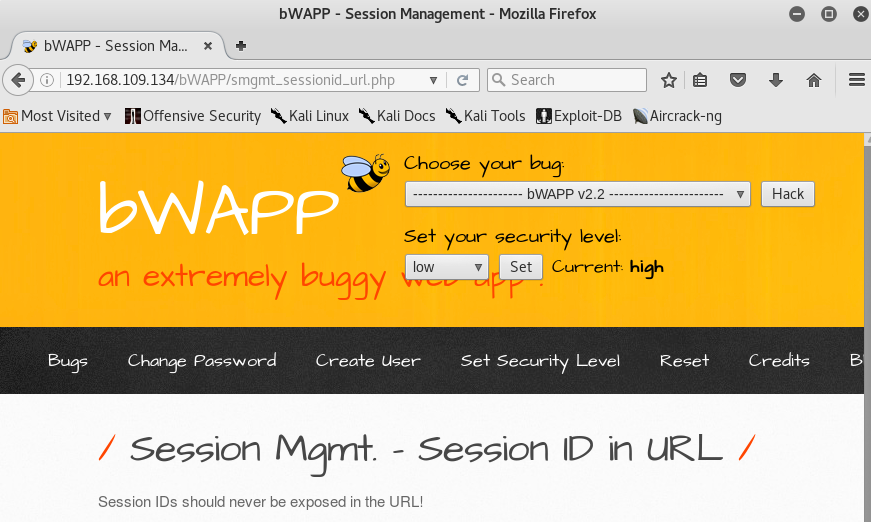Viewport: 871px width, 522px height.
Task: Open Credits in the navigation bar
Action: pos(779,361)
